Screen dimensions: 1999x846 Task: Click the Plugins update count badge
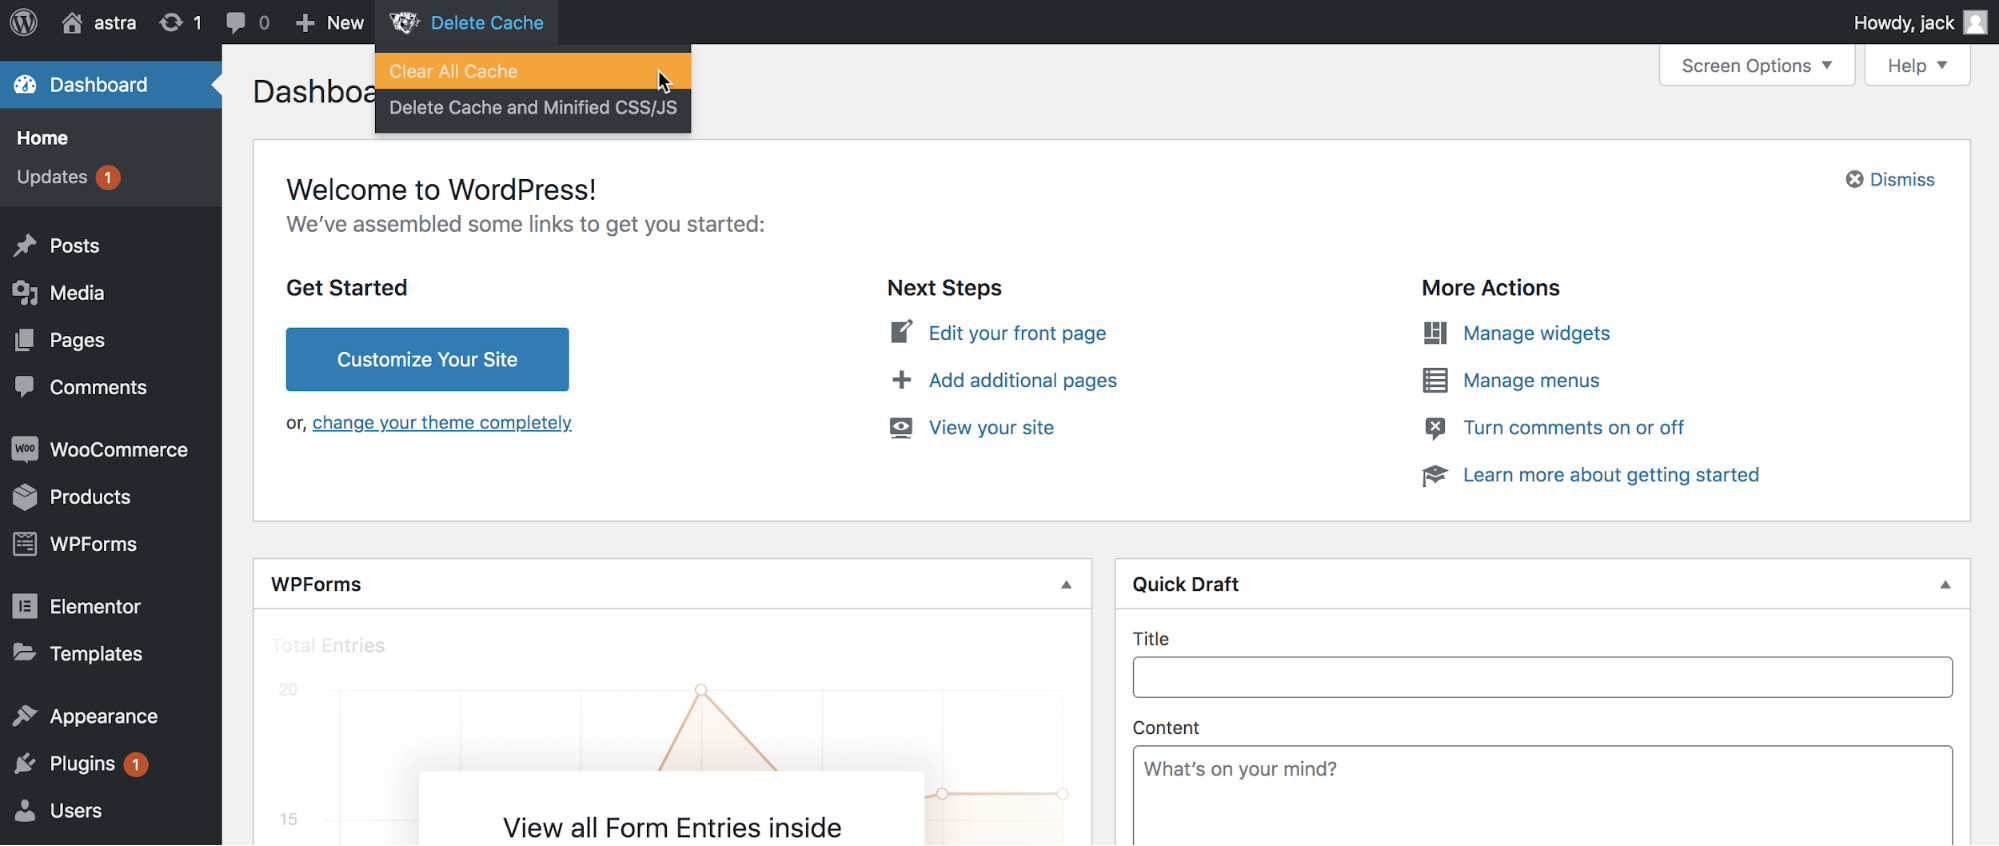136,764
